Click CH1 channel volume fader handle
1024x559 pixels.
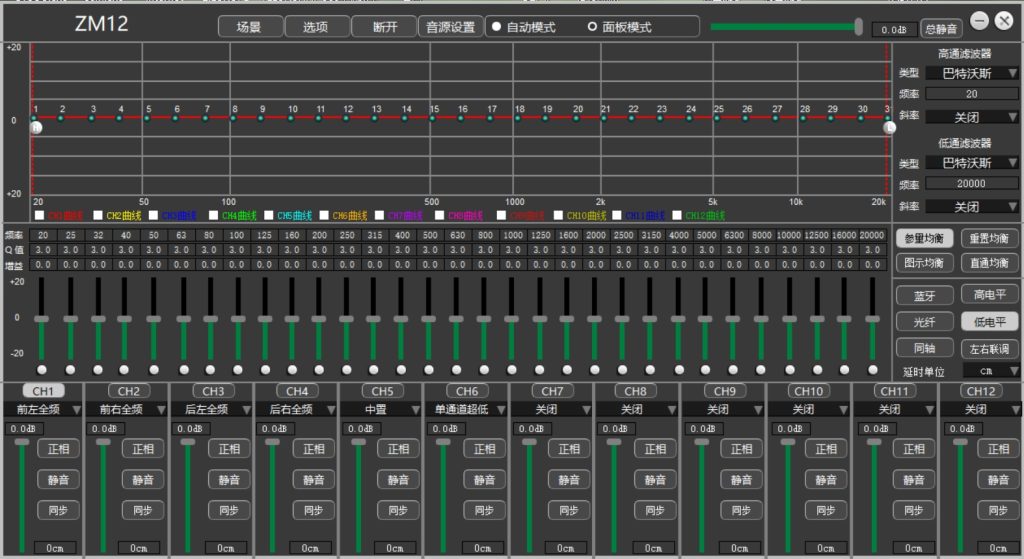[22, 442]
